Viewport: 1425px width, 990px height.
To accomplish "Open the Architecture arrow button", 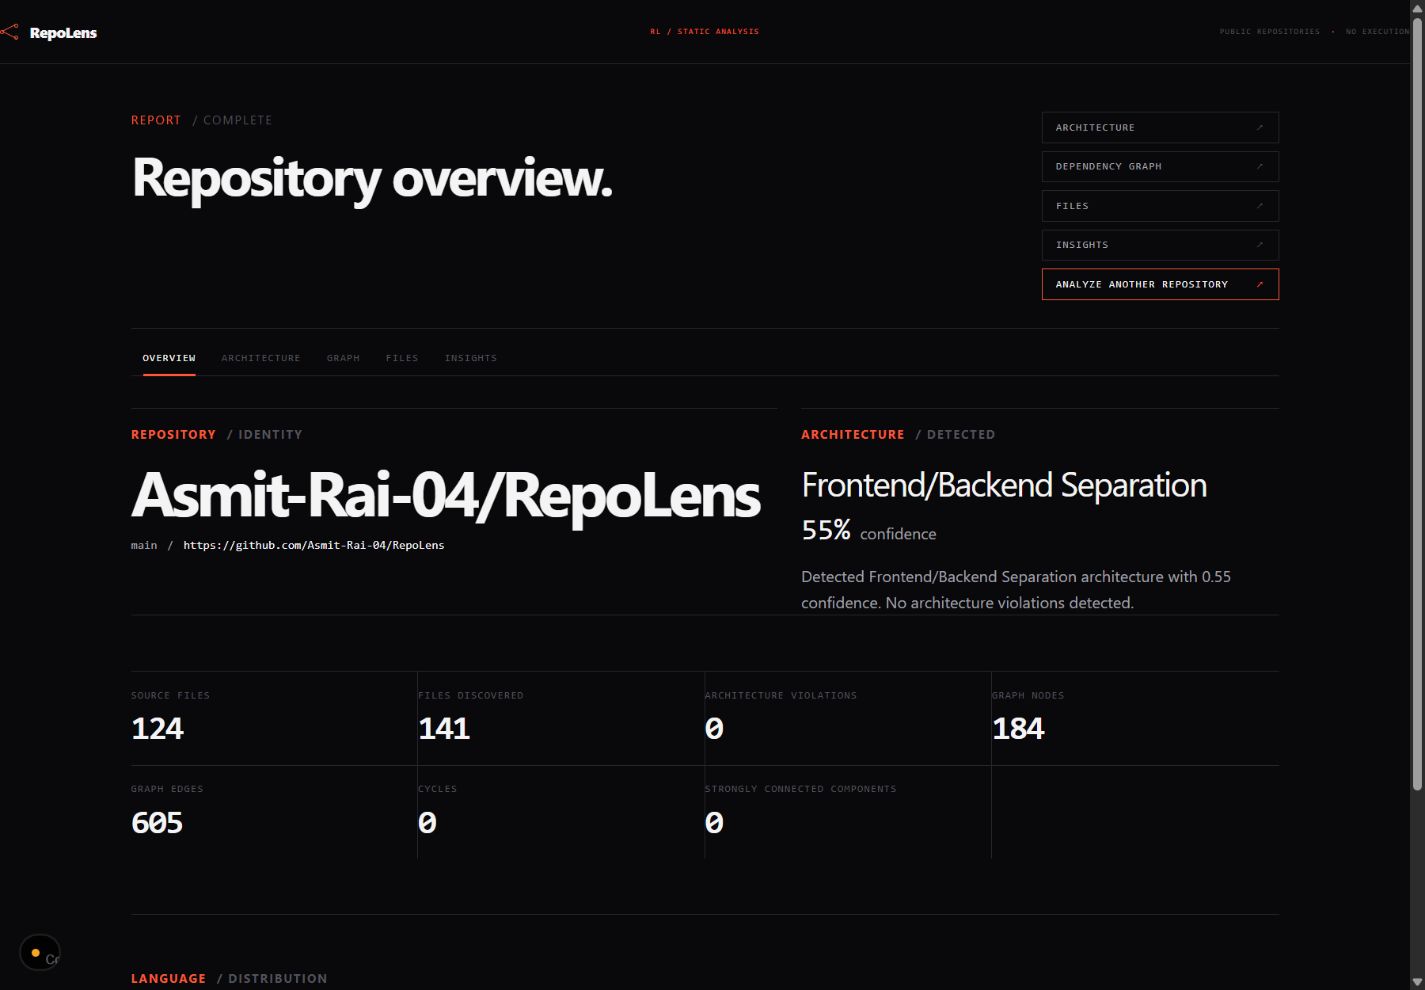I will click(1160, 128).
